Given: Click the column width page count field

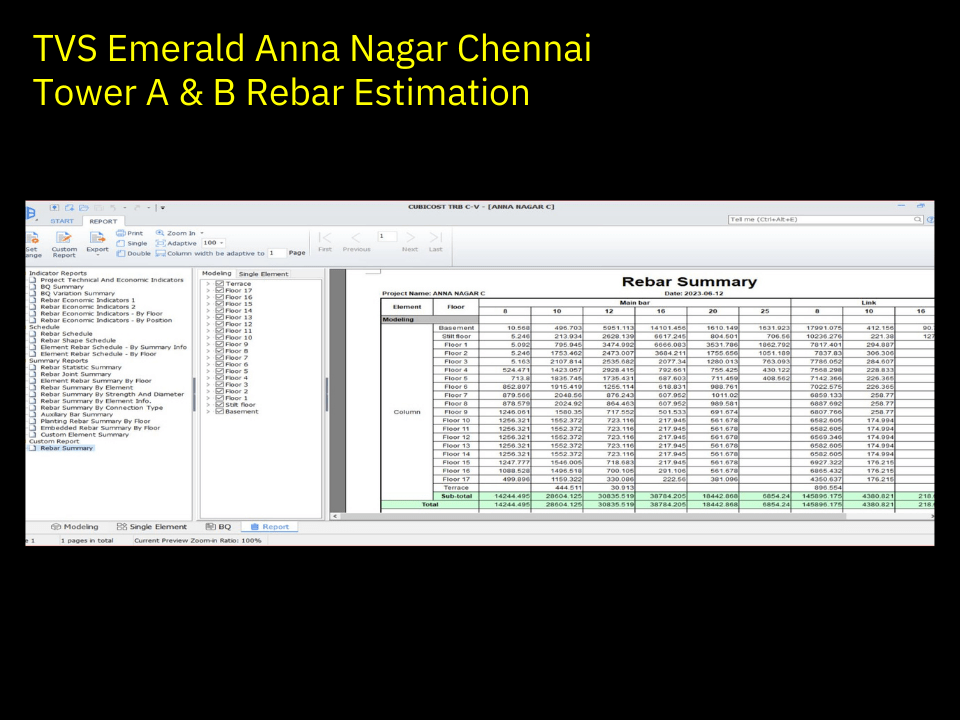Looking at the screenshot, I should 277,253.
